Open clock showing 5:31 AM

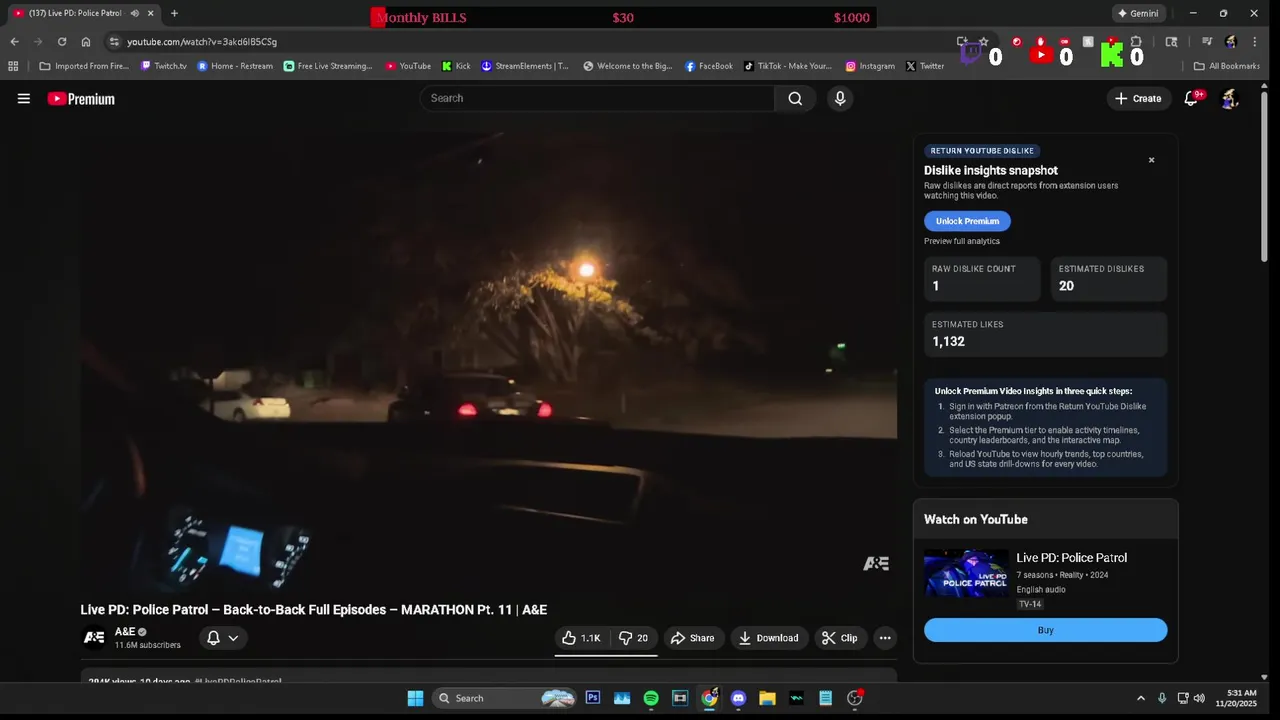tap(1235, 698)
